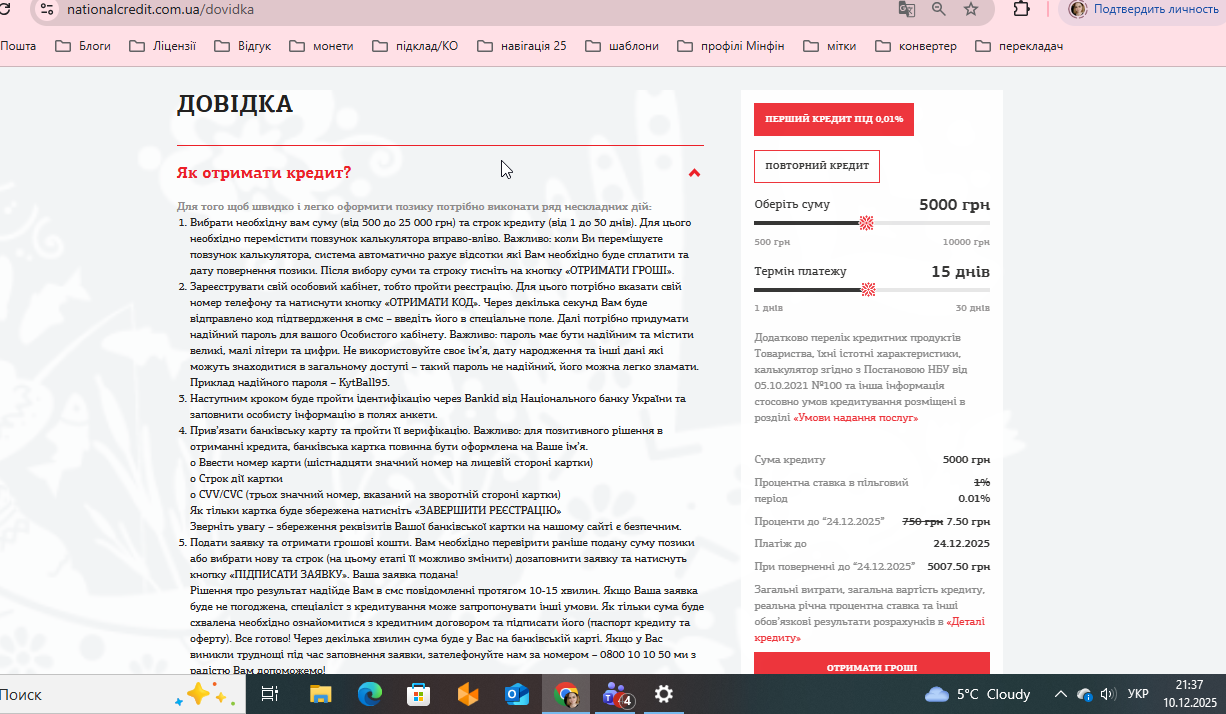Select 'Перший кредит під 0,01%' tab
This screenshot has width=1226, height=714.
pos(834,119)
